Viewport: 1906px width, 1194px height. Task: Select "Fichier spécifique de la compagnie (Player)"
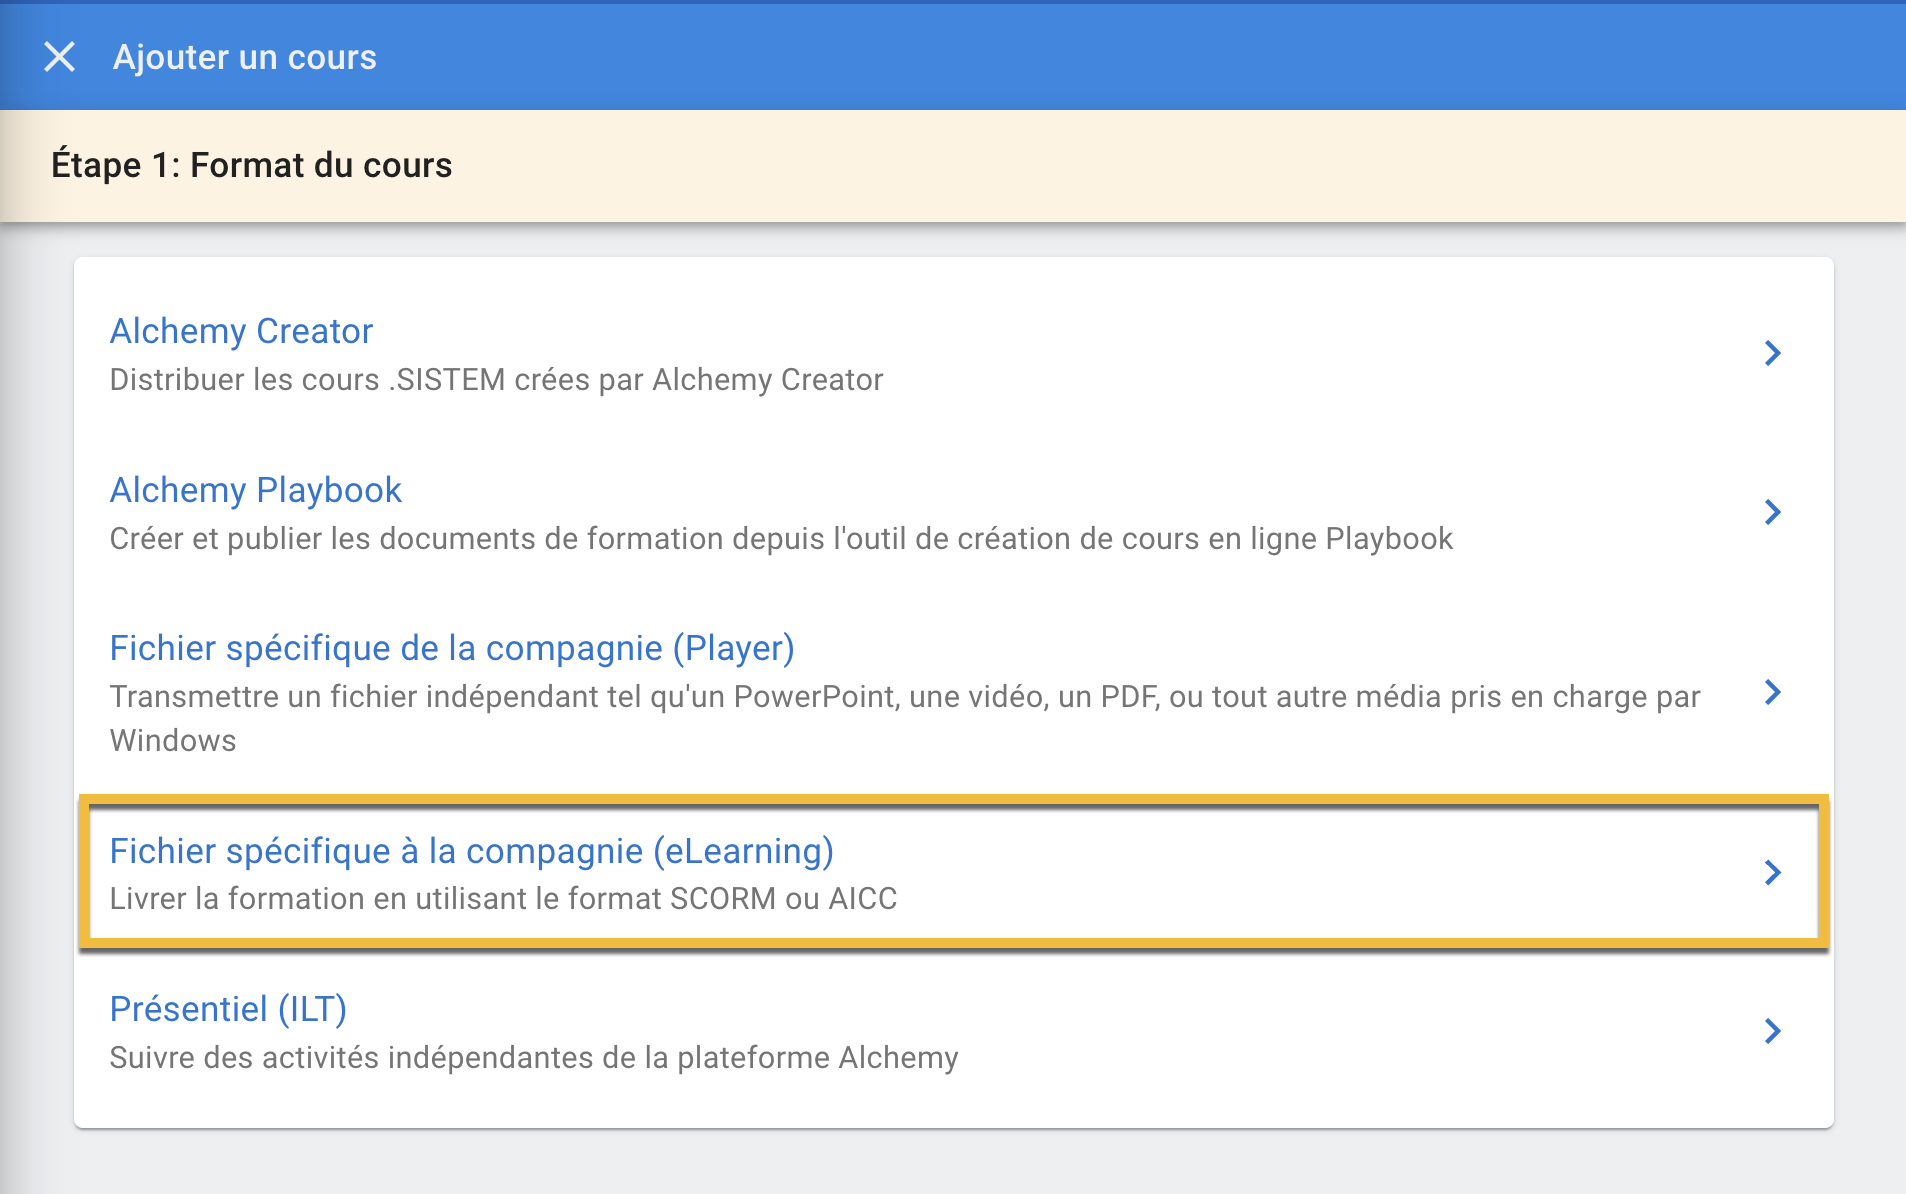tap(451, 647)
